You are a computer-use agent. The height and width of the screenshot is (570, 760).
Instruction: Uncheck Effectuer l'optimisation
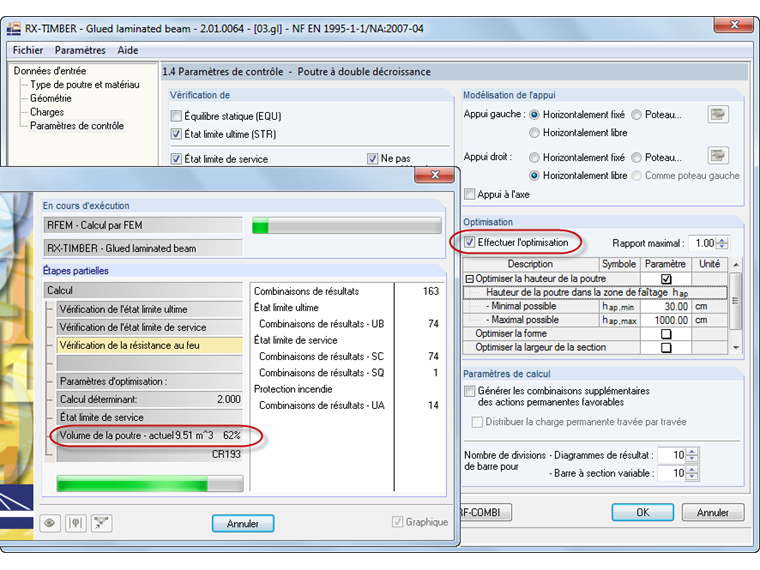coord(469,242)
